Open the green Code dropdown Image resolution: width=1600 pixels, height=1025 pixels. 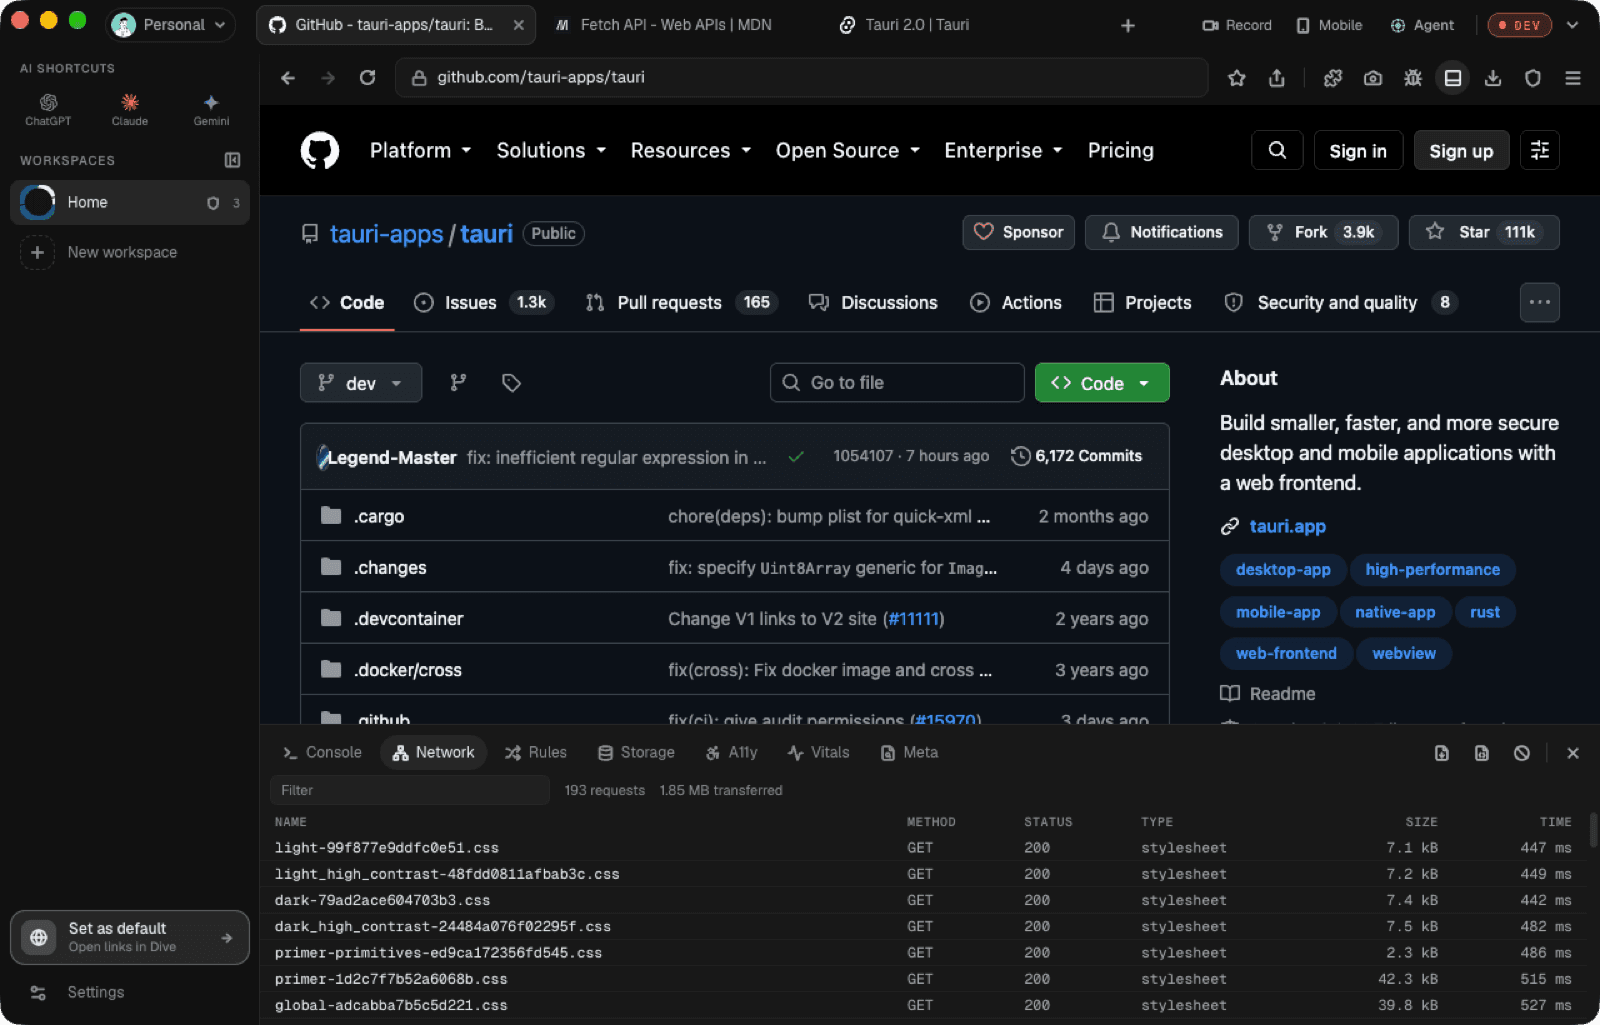pos(1102,383)
